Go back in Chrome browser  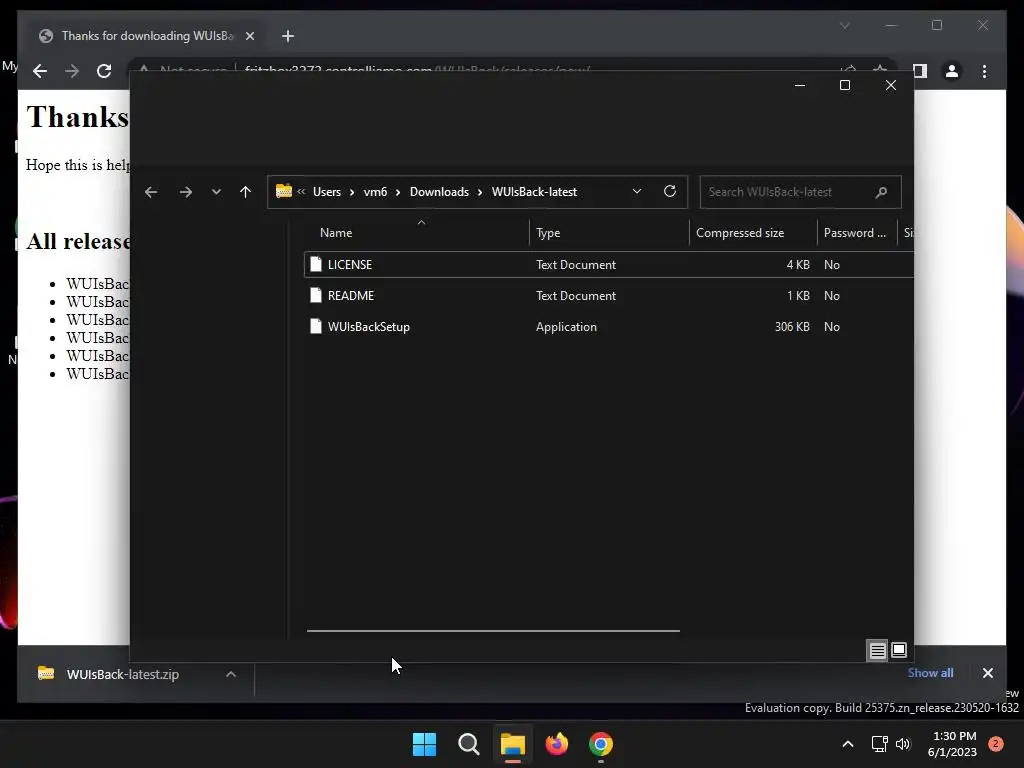click(x=40, y=71)
